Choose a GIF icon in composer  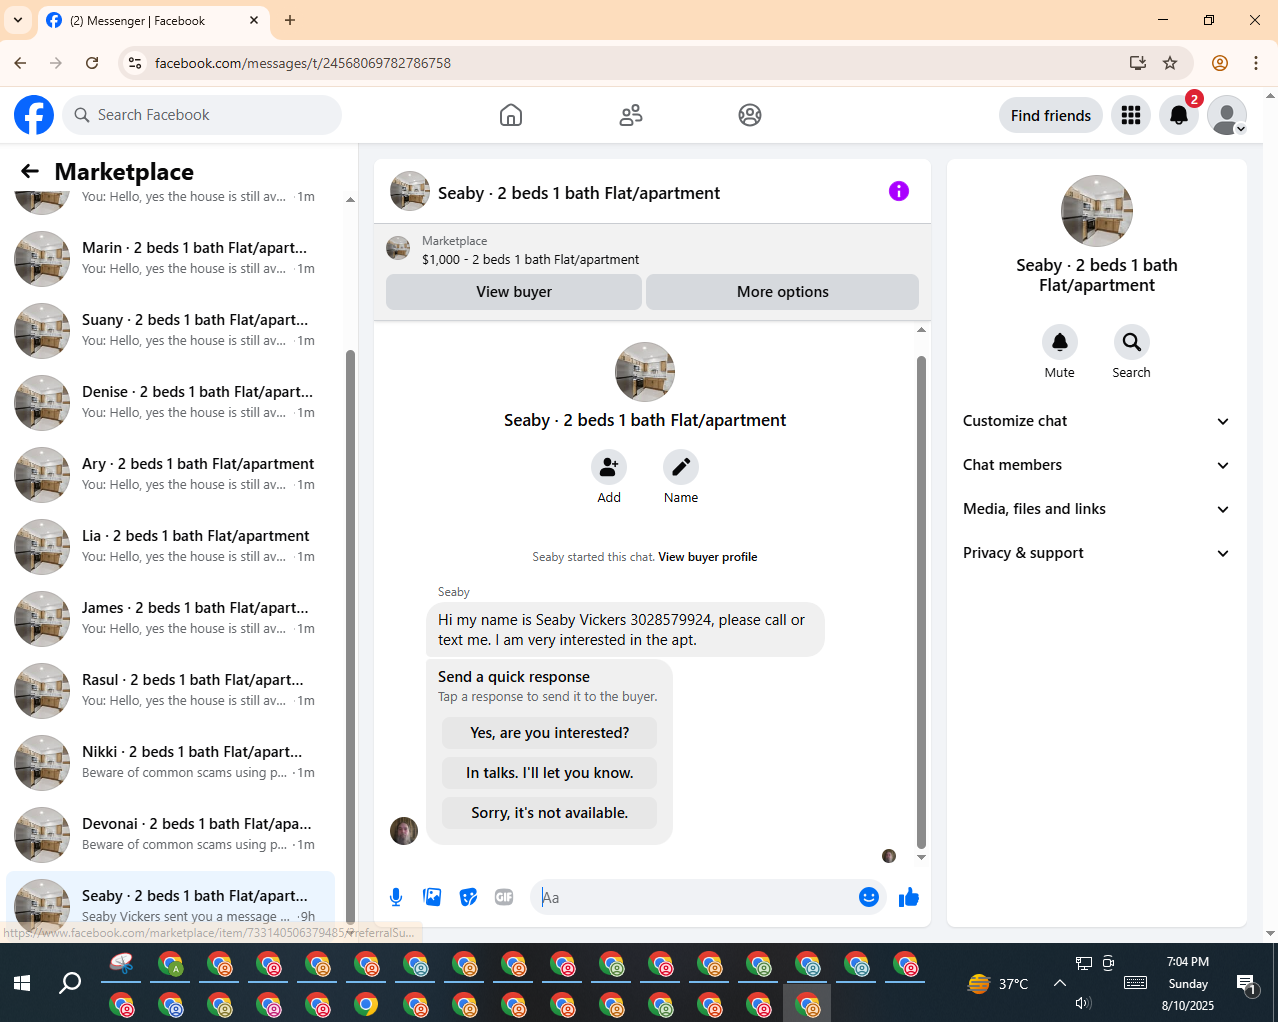pos(504,897)
